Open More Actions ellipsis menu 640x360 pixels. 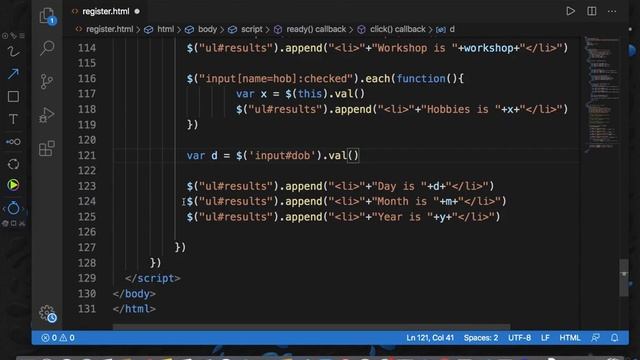point(612,11)
